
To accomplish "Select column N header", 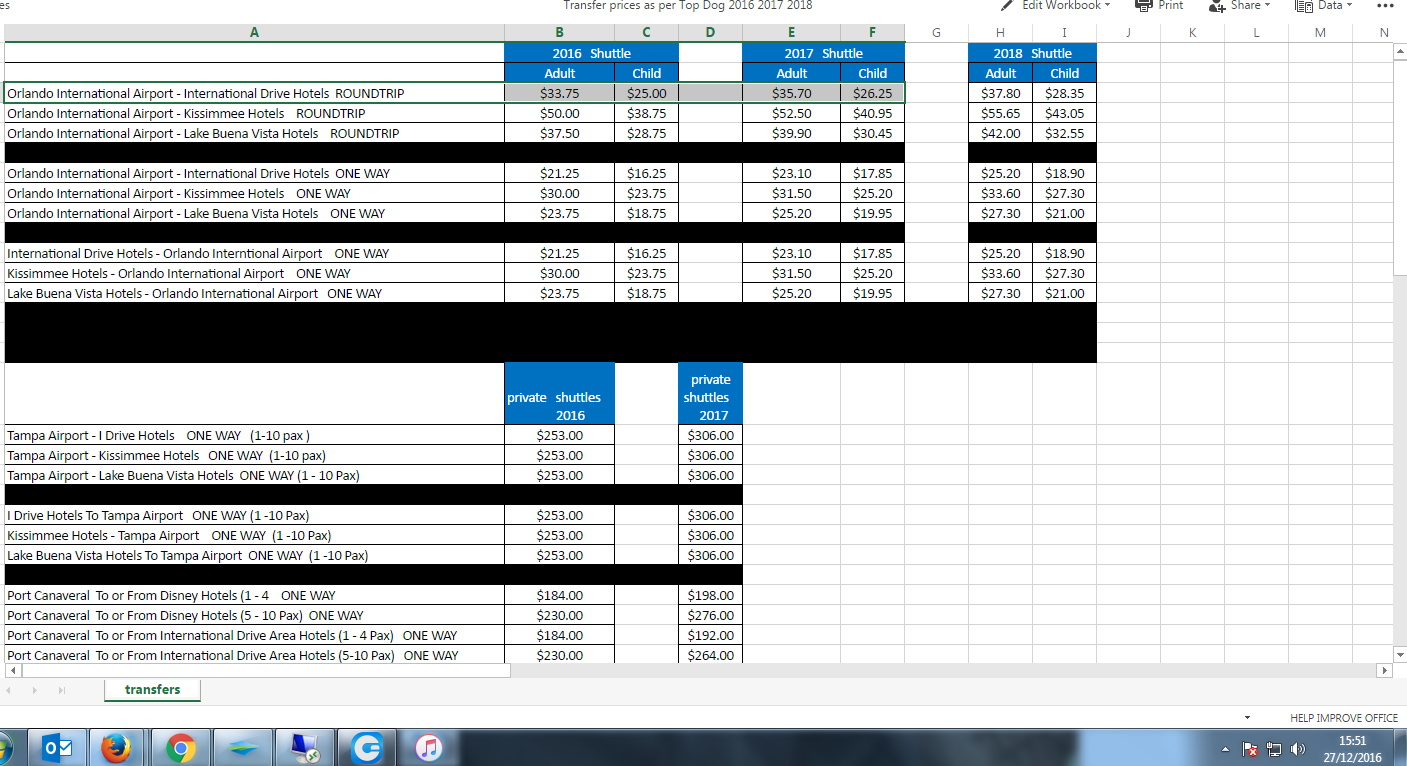I will coord(1384,32).
